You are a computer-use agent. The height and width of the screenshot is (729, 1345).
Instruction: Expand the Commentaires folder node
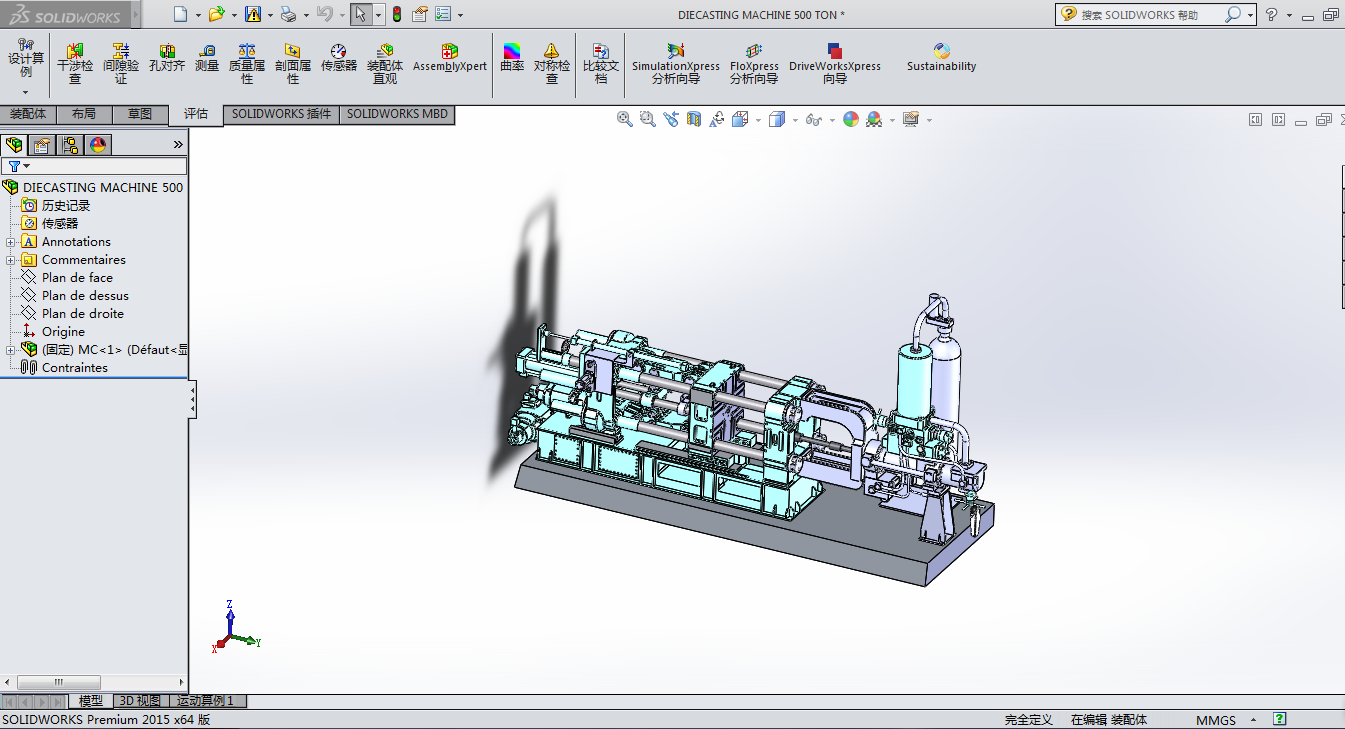pyautogui.click(x=11, y=260)
